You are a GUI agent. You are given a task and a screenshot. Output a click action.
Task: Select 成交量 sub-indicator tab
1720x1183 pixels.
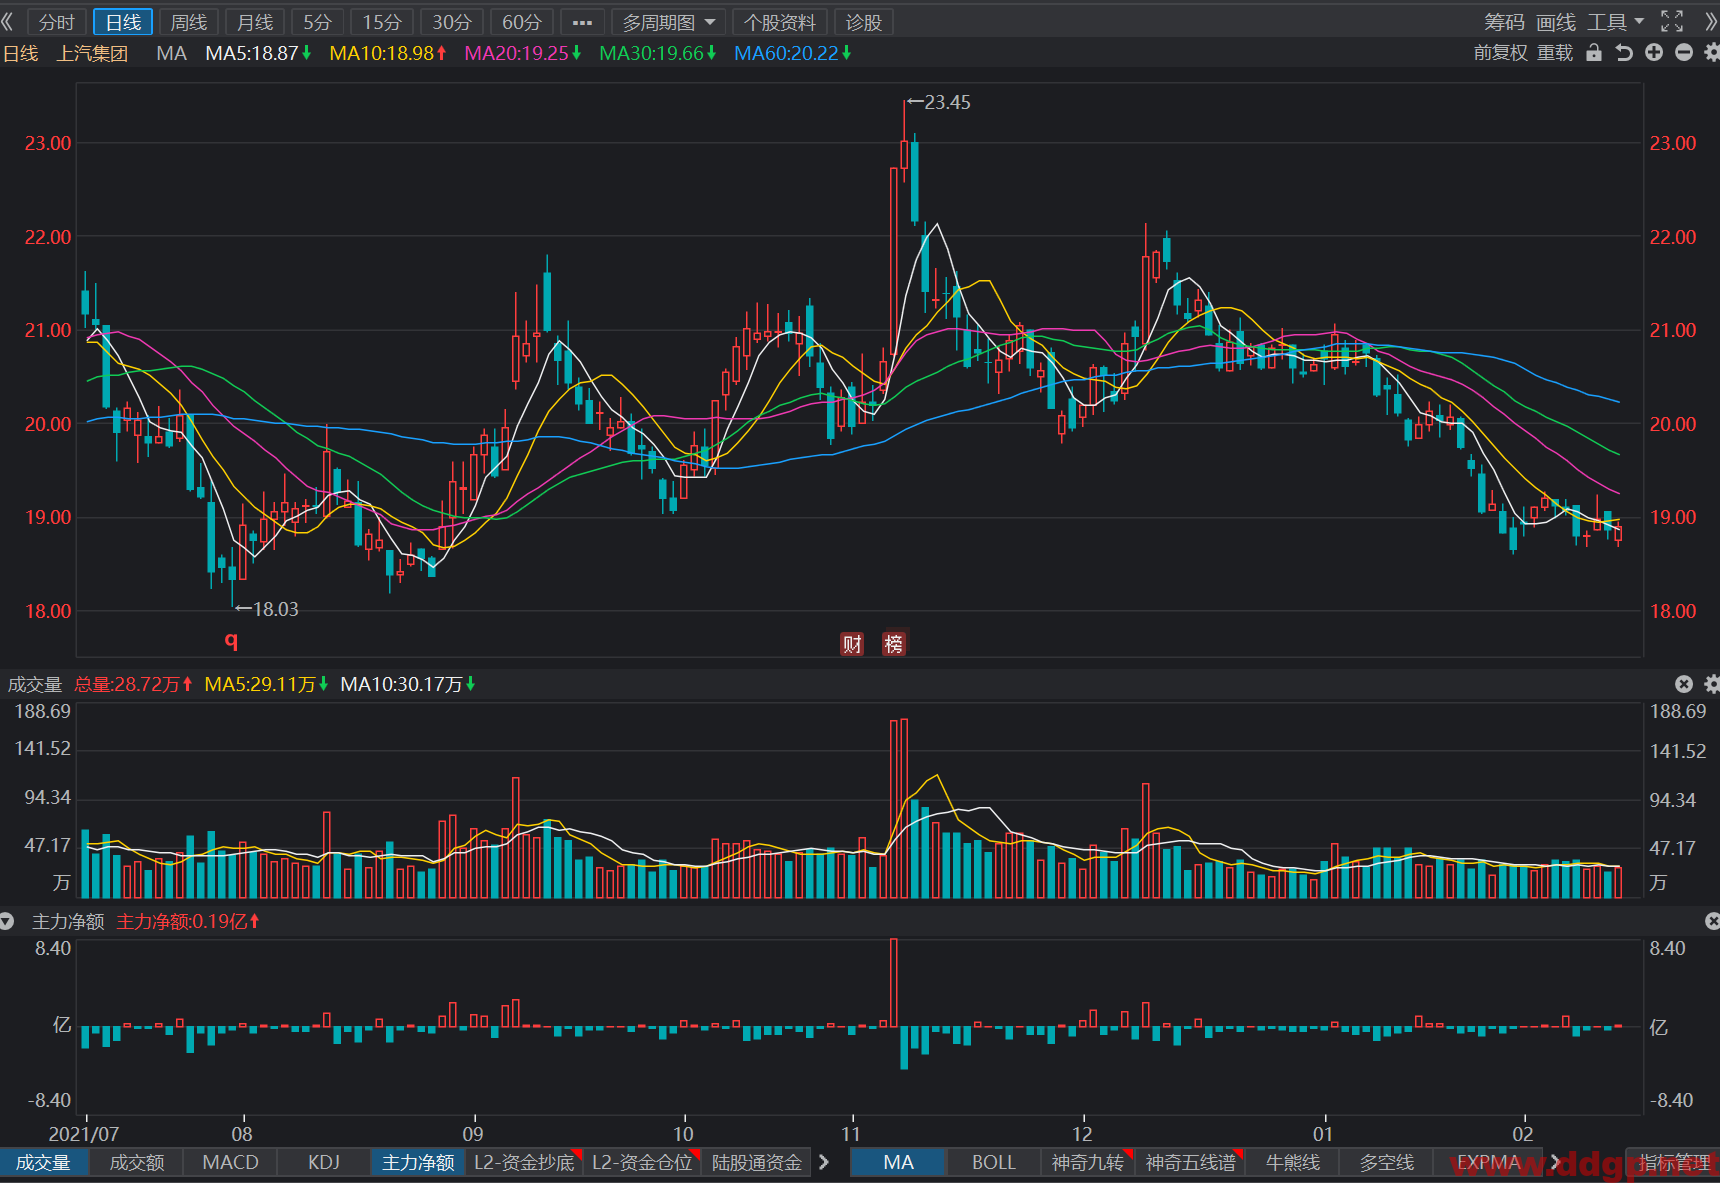point(43,1162)
